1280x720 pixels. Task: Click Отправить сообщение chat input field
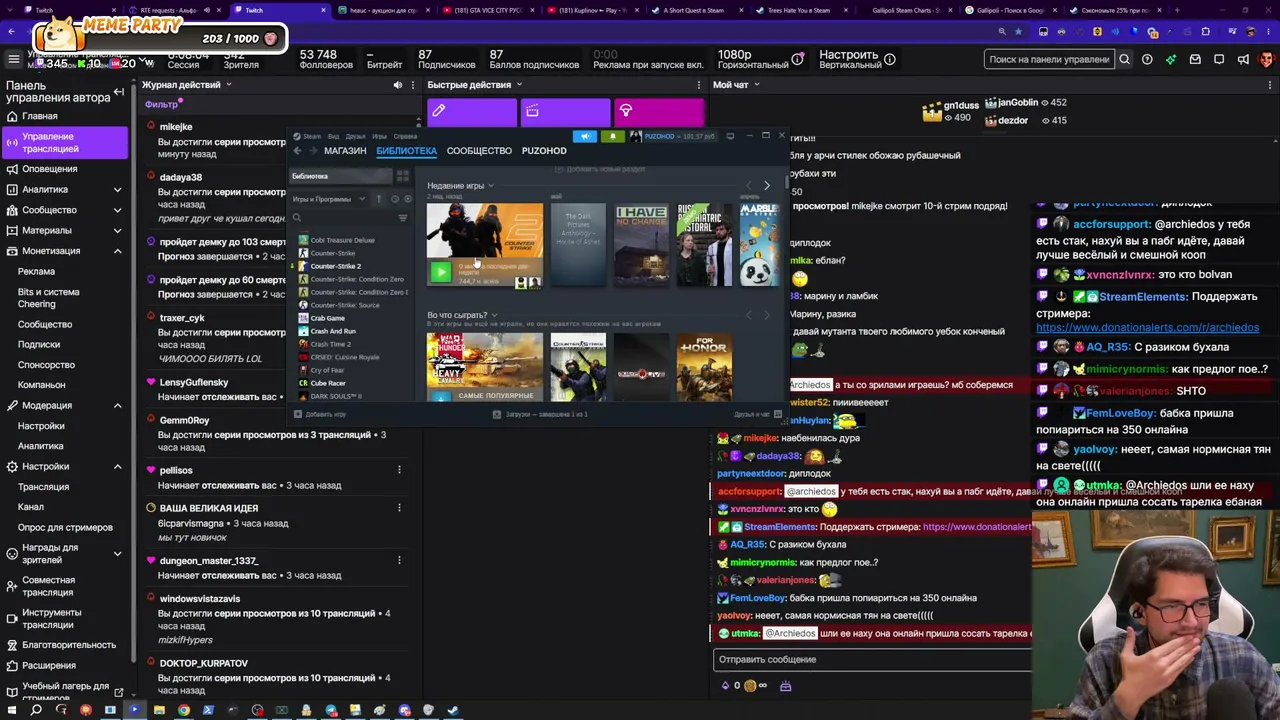click(872, 660)
